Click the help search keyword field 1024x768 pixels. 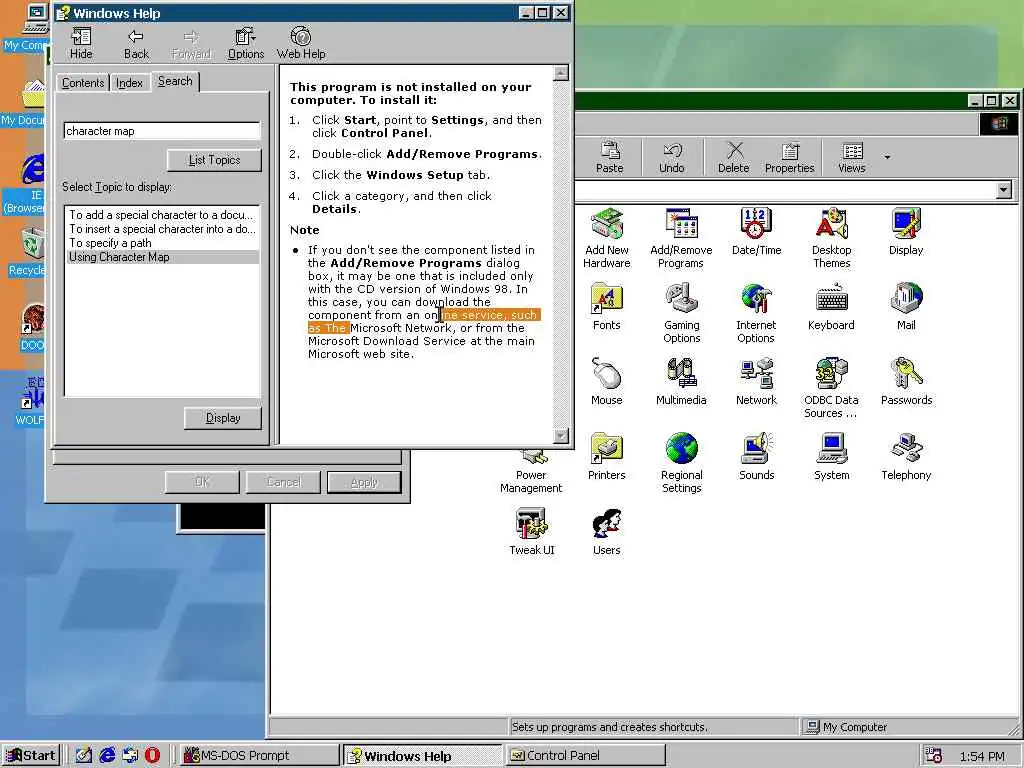click(162, 131)
